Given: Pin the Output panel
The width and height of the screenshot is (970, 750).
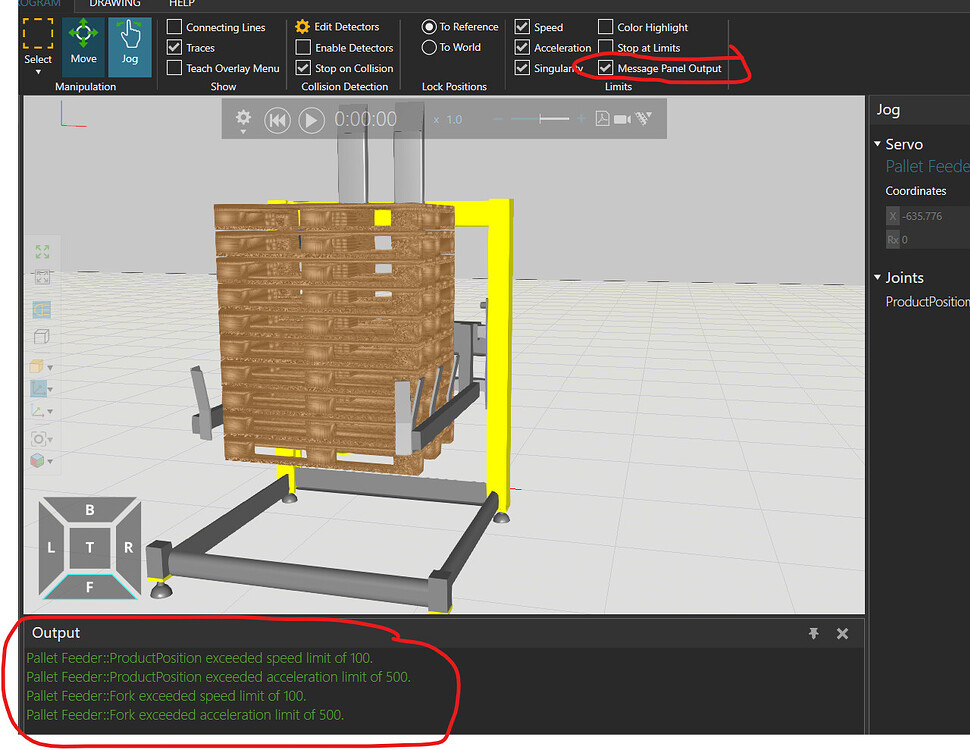Looking at the screenshot, I should point(813,633).
